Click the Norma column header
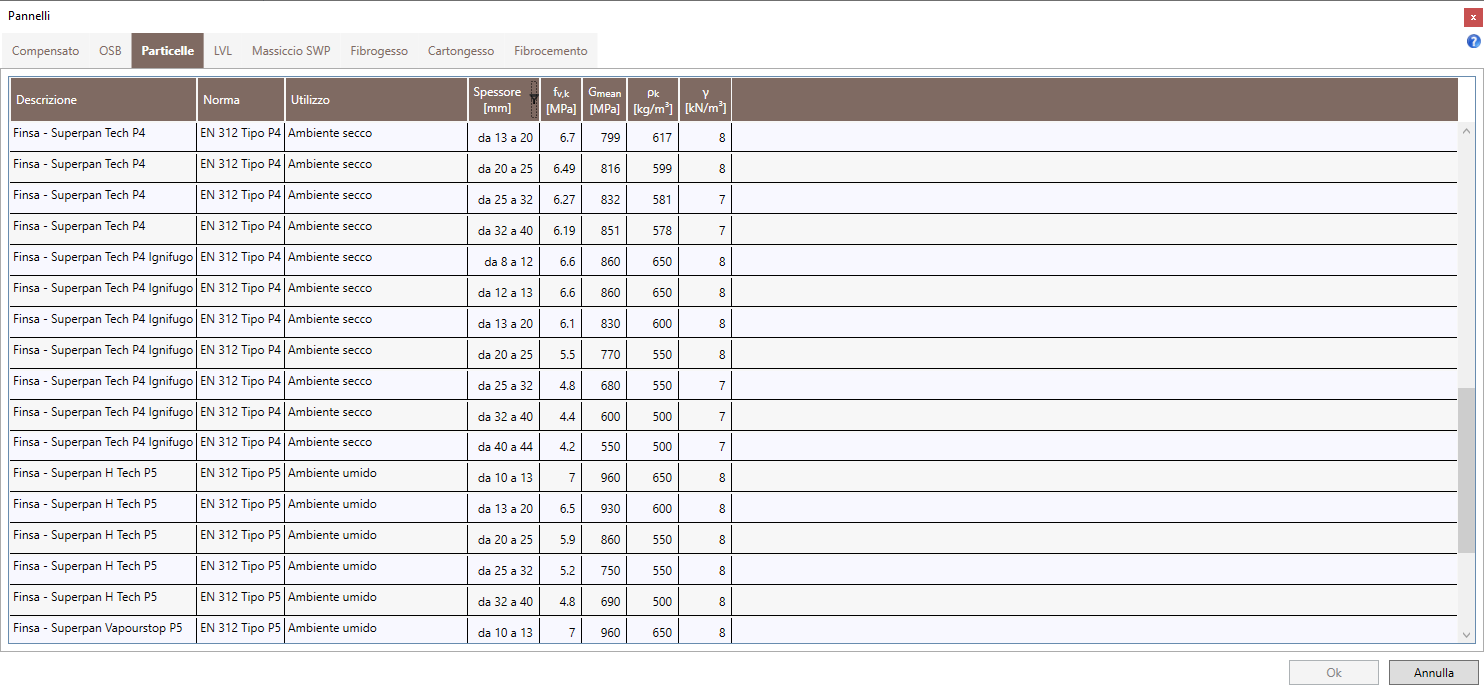 pos(241,100)
